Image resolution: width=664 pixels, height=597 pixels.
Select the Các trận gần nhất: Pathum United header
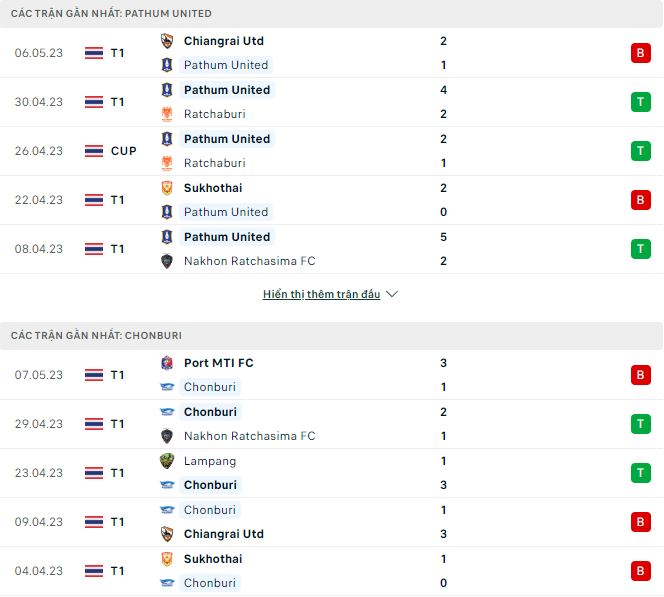(111, 13)
